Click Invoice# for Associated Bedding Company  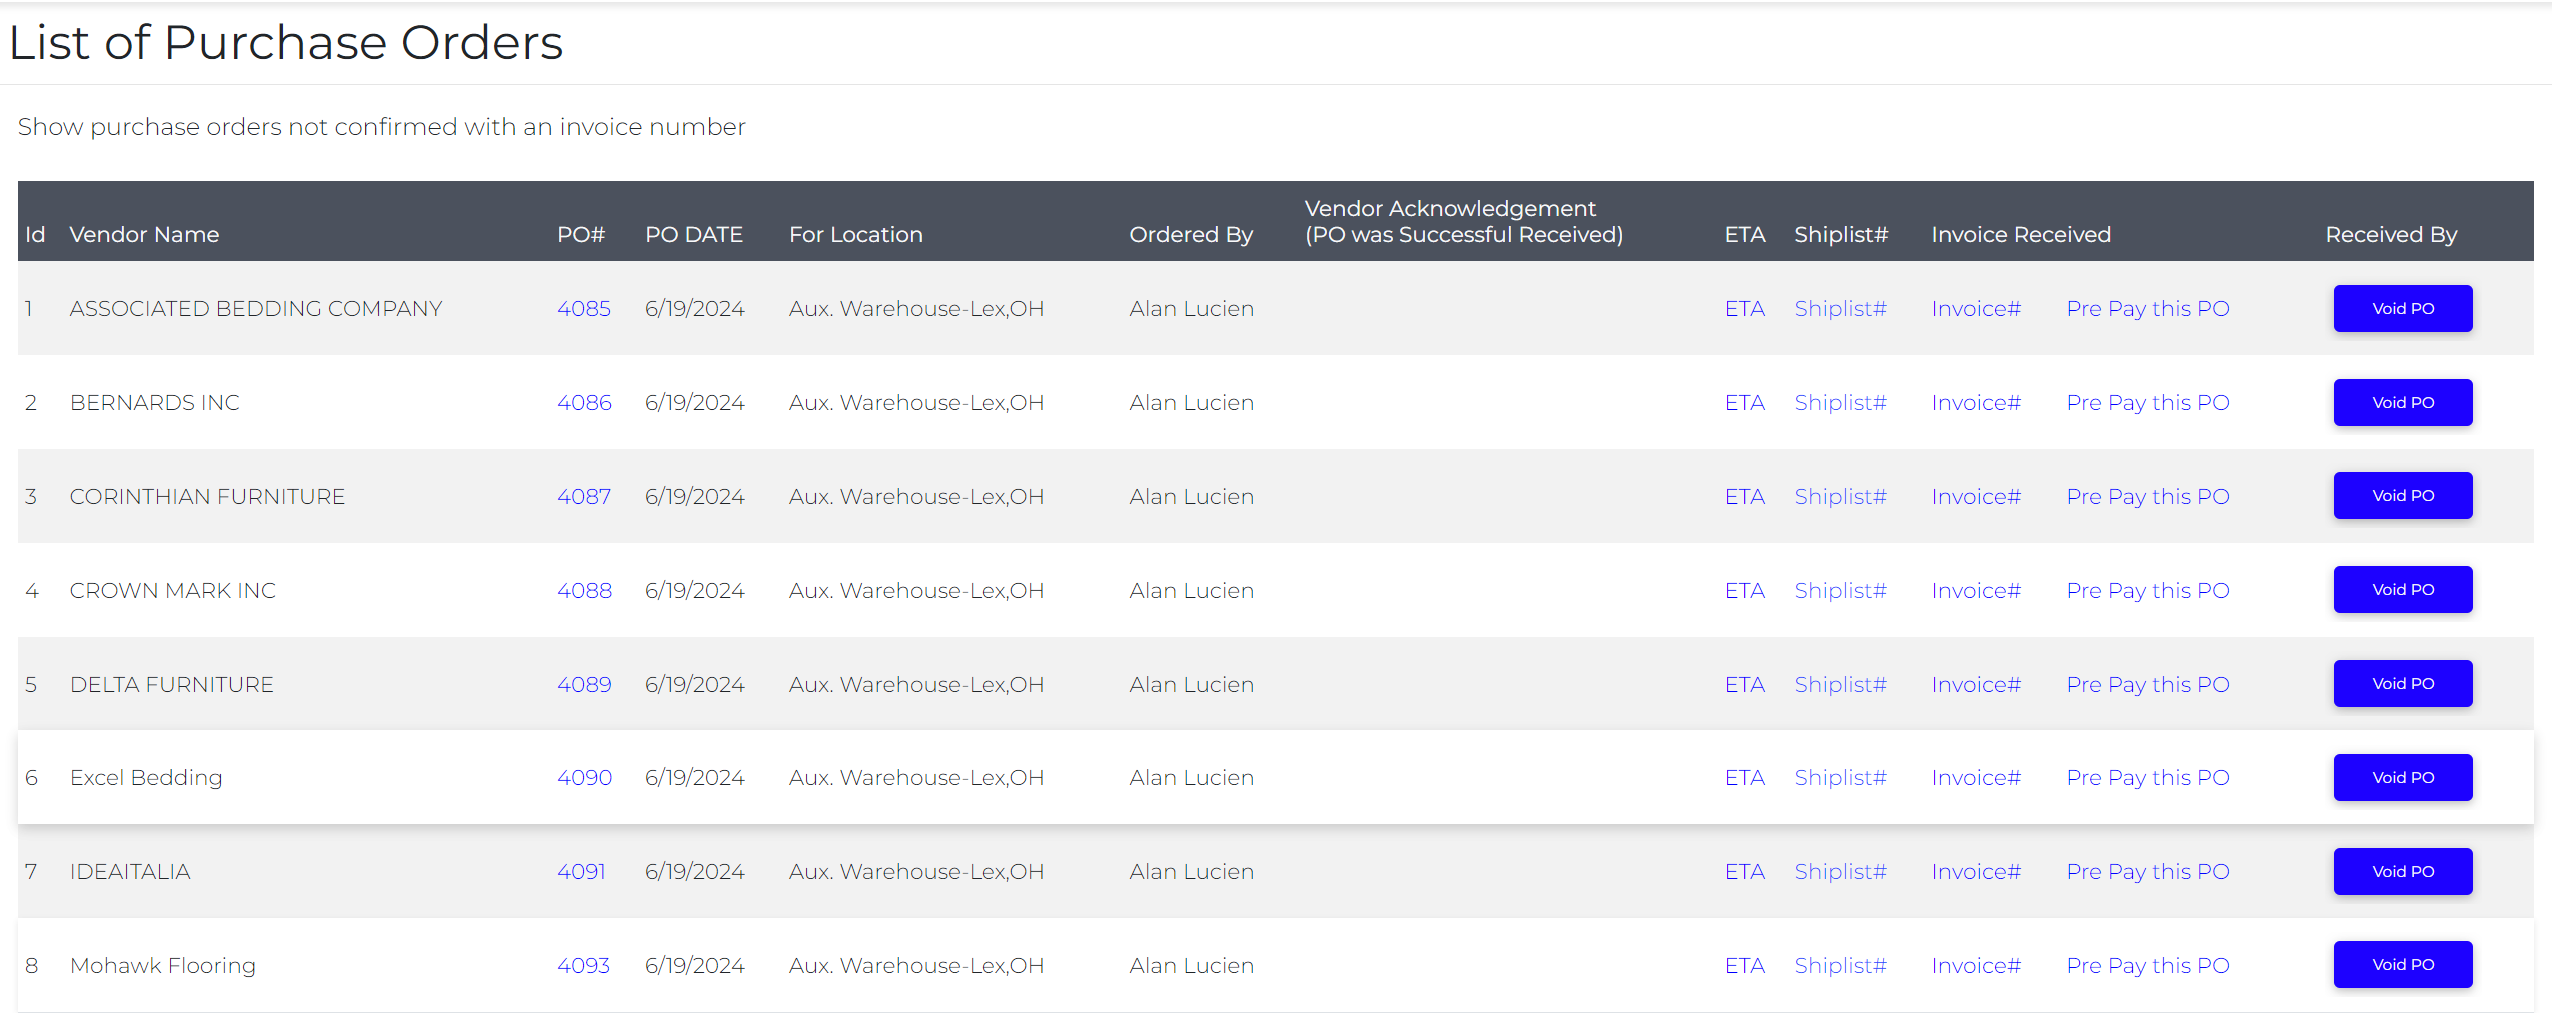coord(1976,308)
